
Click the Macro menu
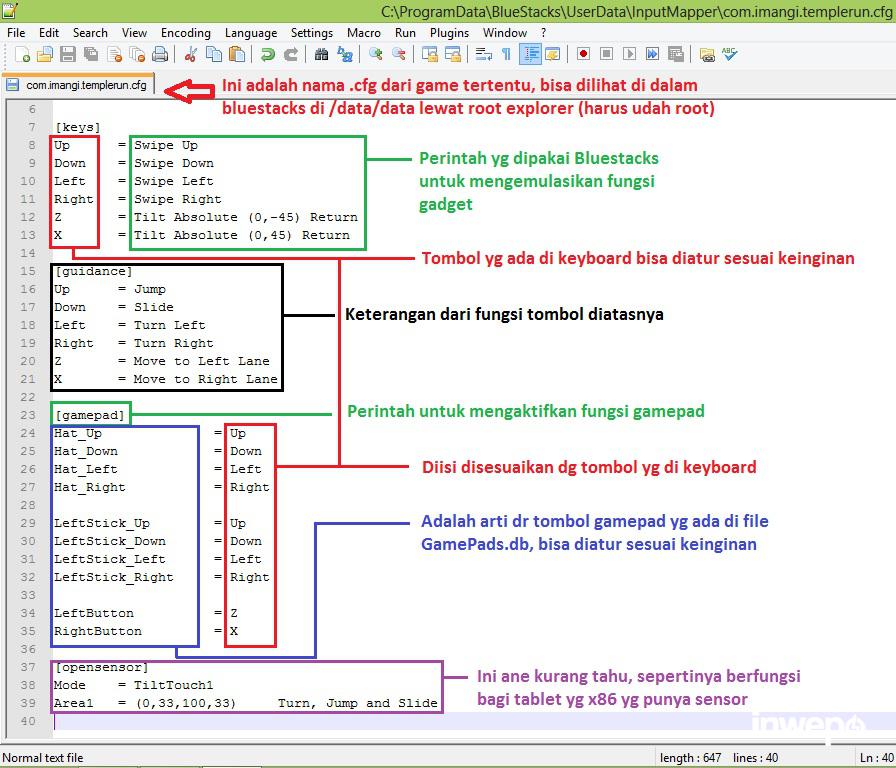tap(363, 32)
